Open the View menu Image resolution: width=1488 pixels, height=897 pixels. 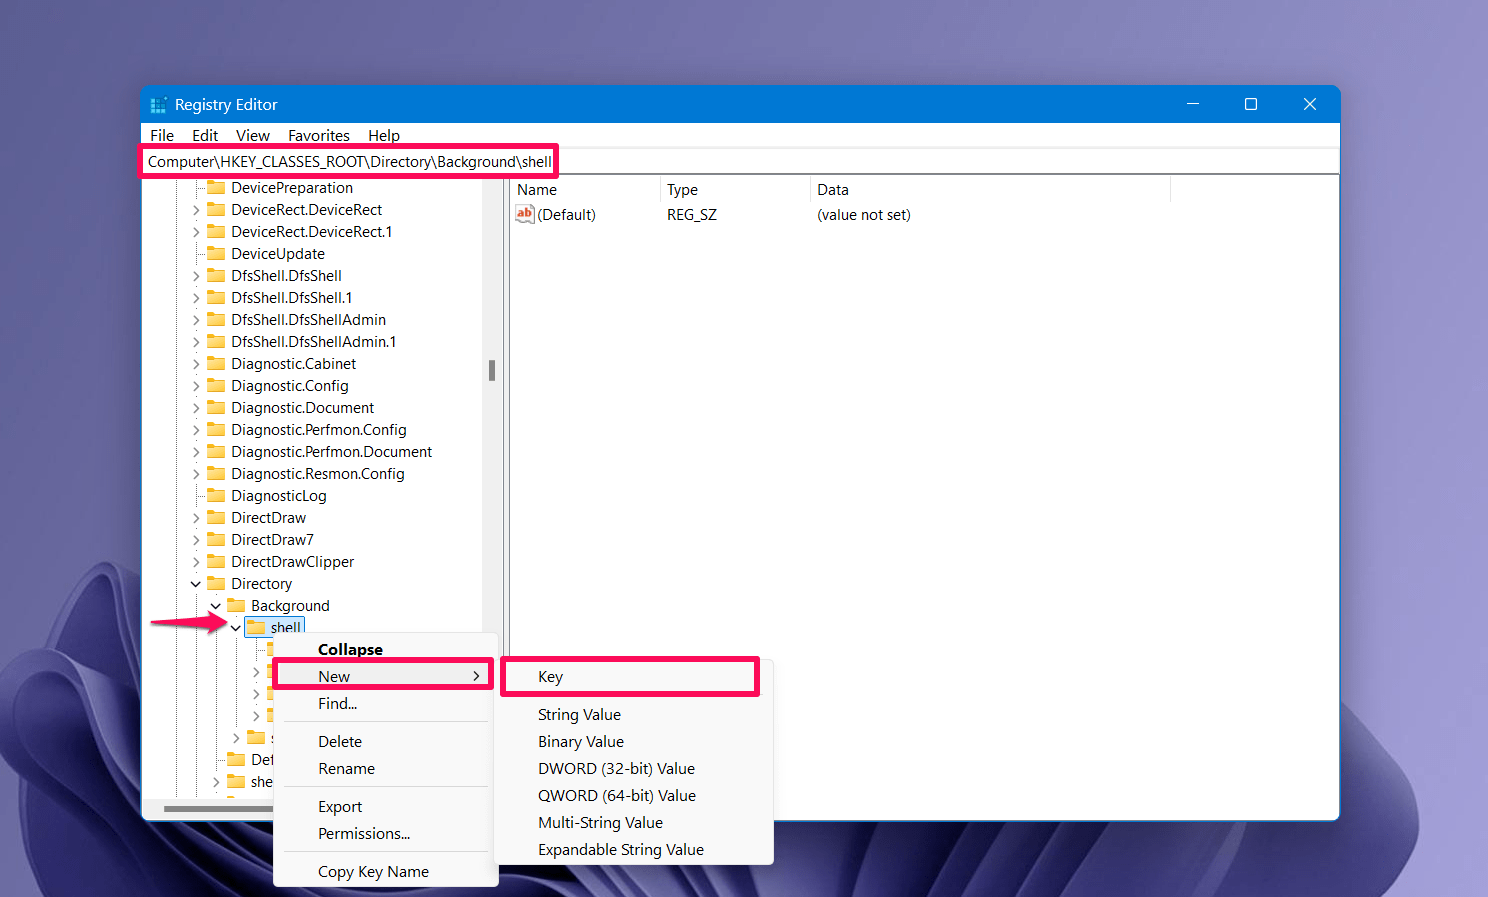[x=253, y=135]
